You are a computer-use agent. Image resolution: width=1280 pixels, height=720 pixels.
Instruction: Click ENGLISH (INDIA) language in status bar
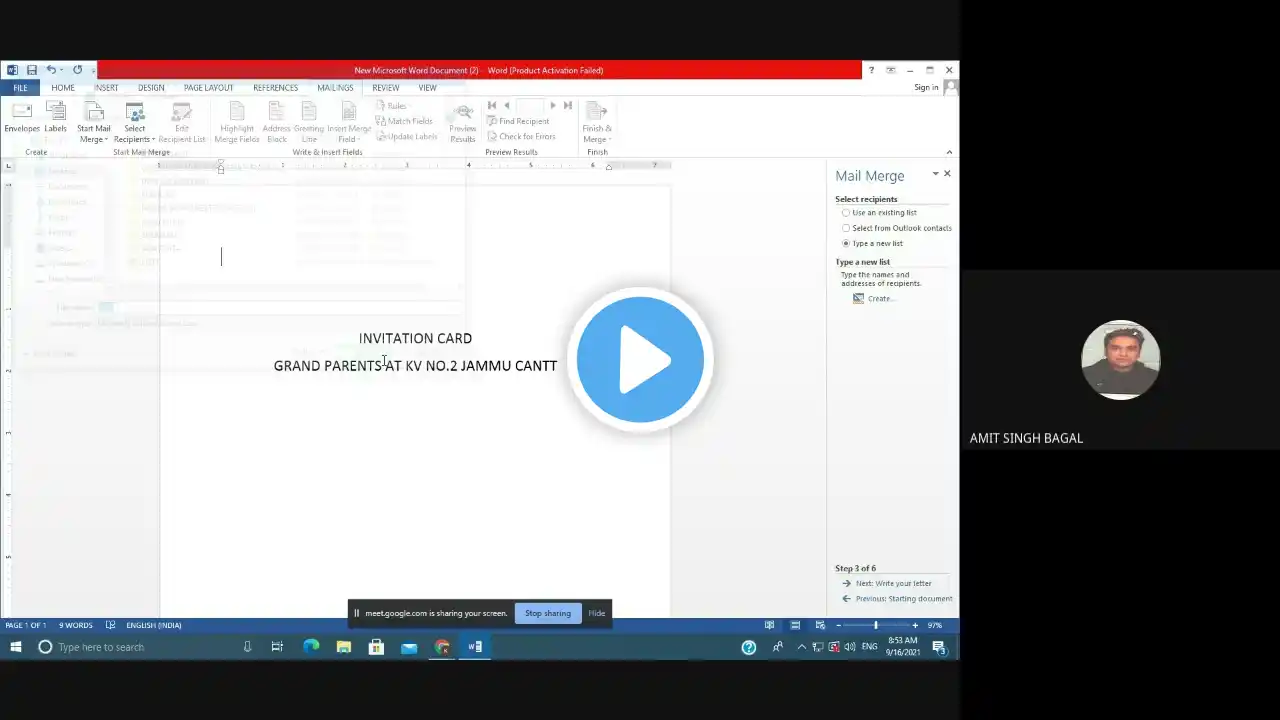coord(153,625)
